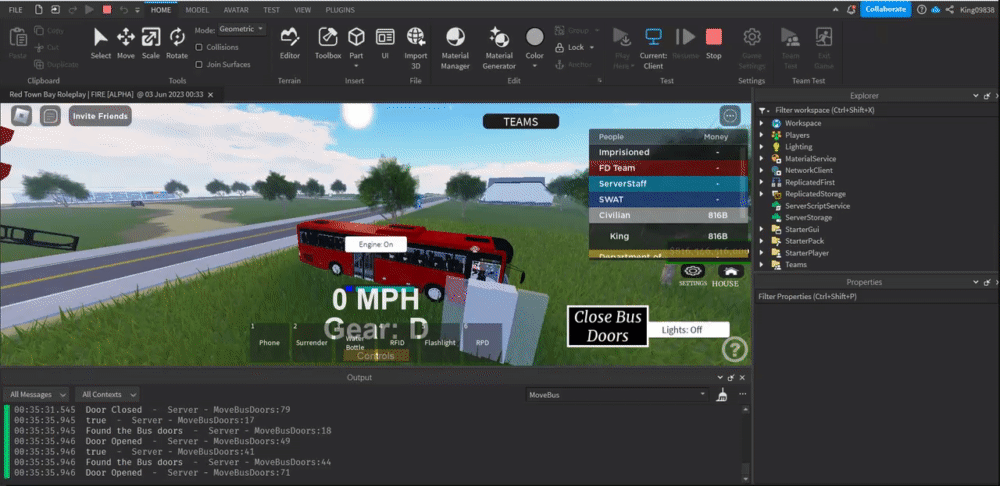Expand the Teams tree node

tap(761, 265)
